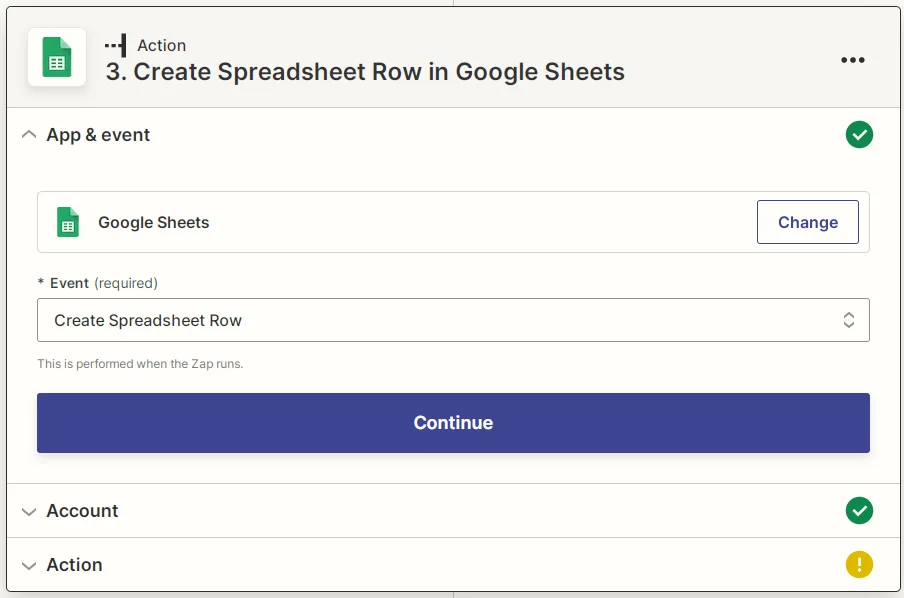
Task: Expand the Account section
Action: (x=29, y=511)
